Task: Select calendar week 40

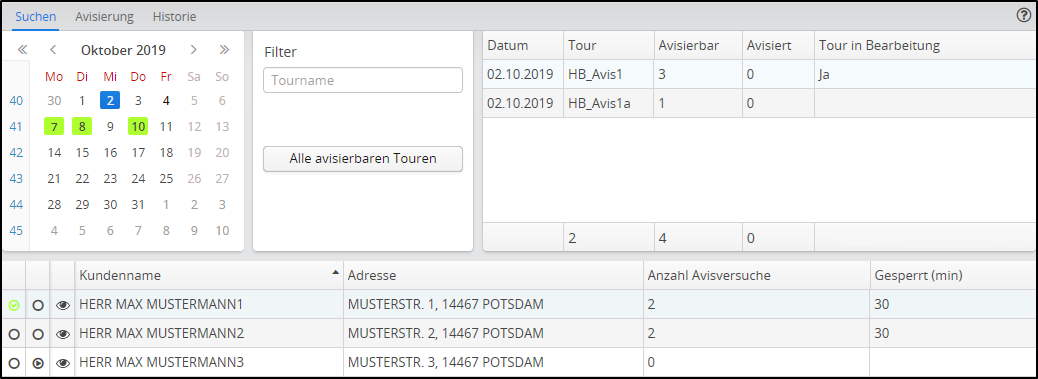Action: [x=17, y=101]
